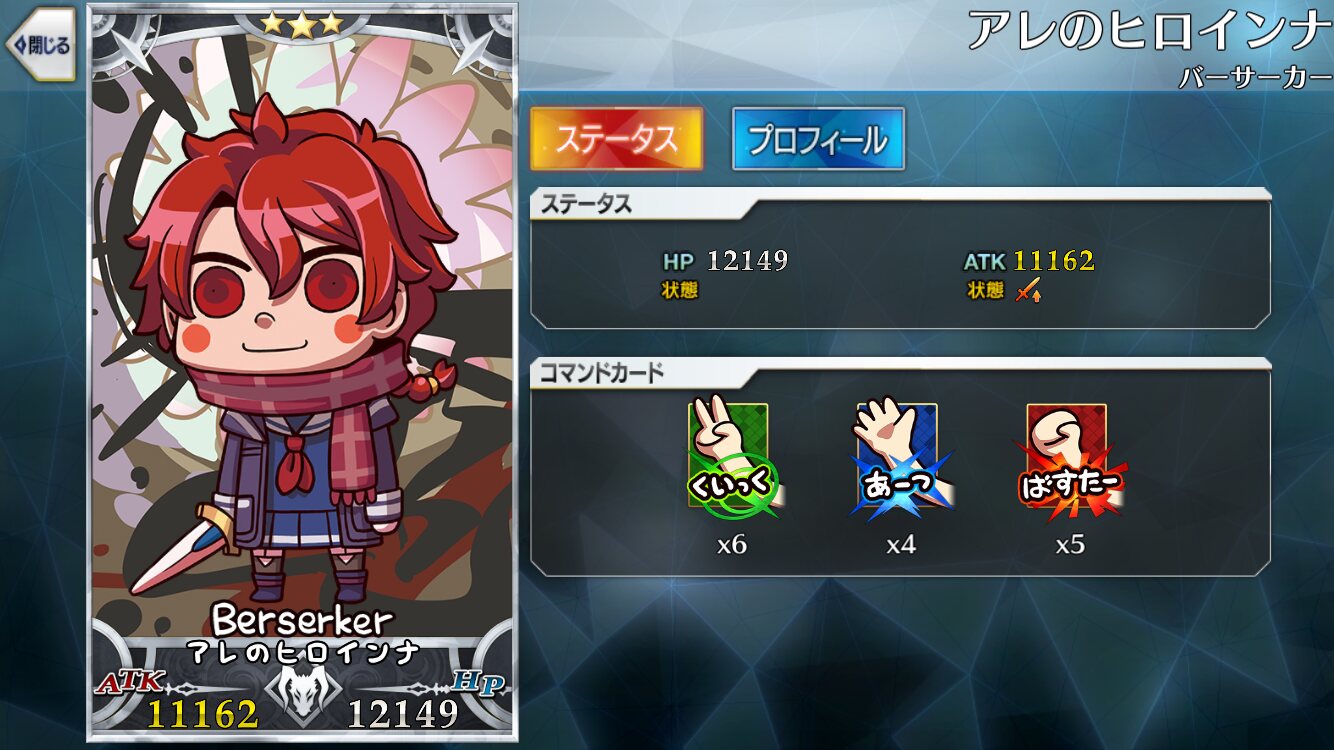Tap the ATK up status buff icon
Viewport: 1334px width, 750px height.
tap(1027, 291)
